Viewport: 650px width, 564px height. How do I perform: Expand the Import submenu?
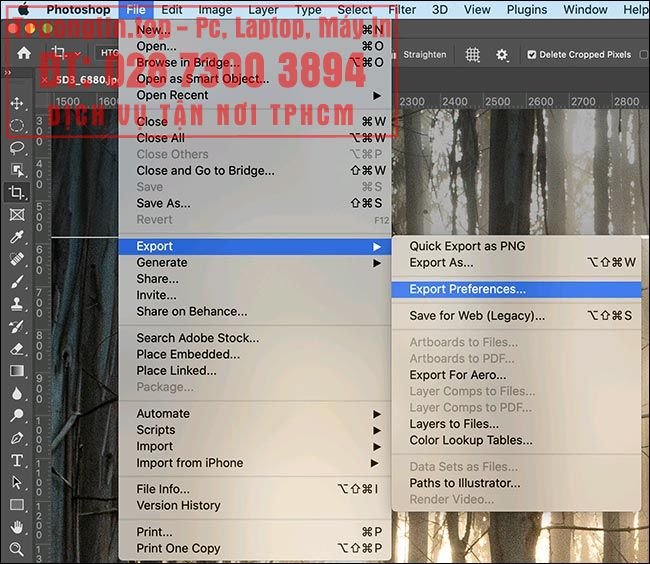(x=255, y=446)
